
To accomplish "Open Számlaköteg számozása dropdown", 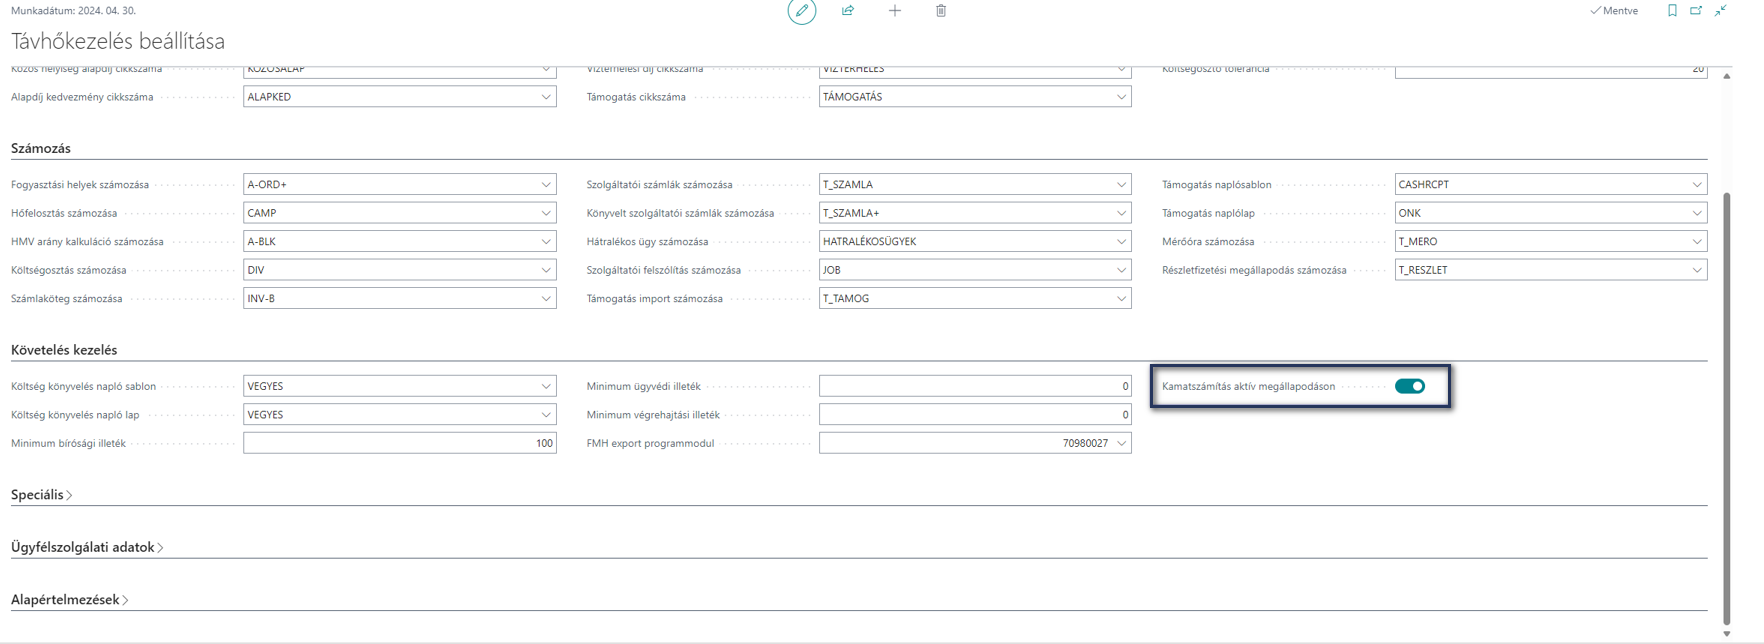I will 546,299.
